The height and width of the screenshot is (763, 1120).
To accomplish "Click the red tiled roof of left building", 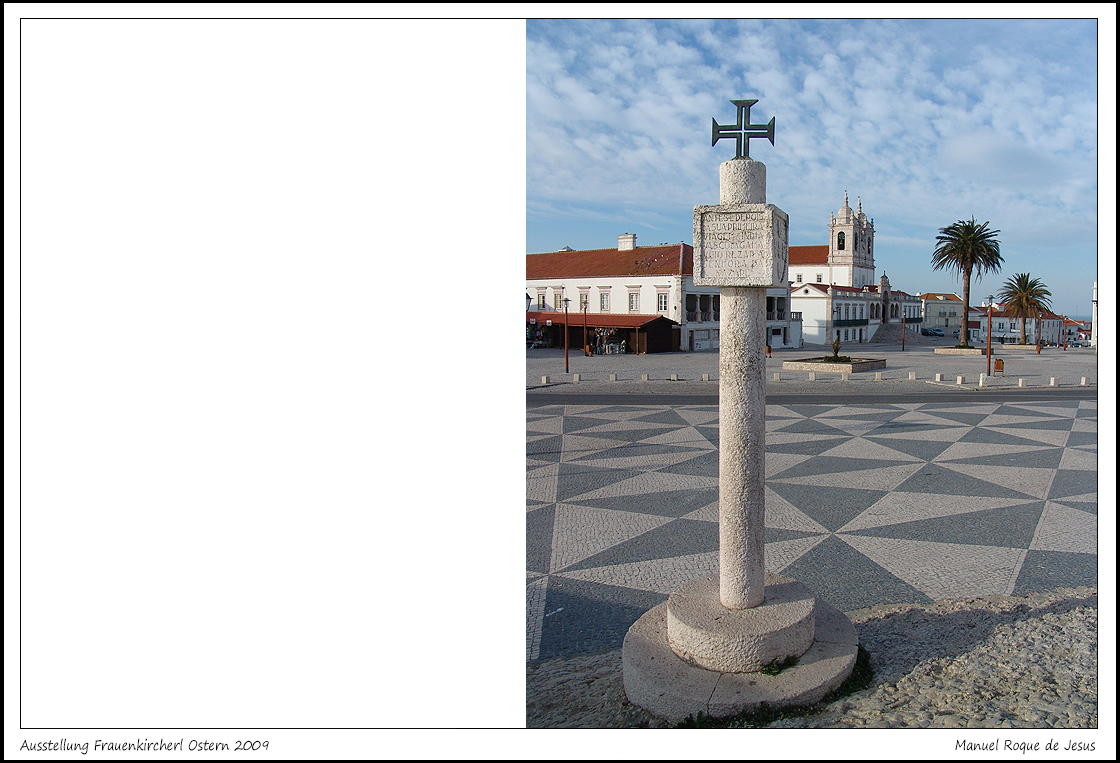I will [x=608, y=262].
